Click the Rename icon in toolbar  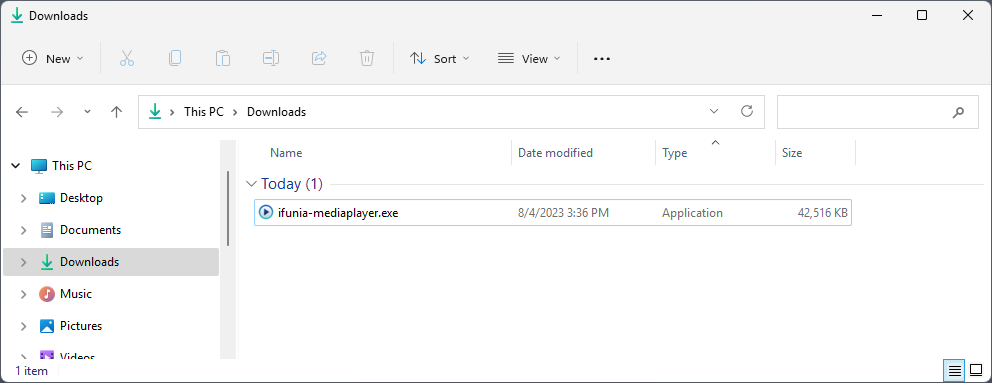pos(271,58)
